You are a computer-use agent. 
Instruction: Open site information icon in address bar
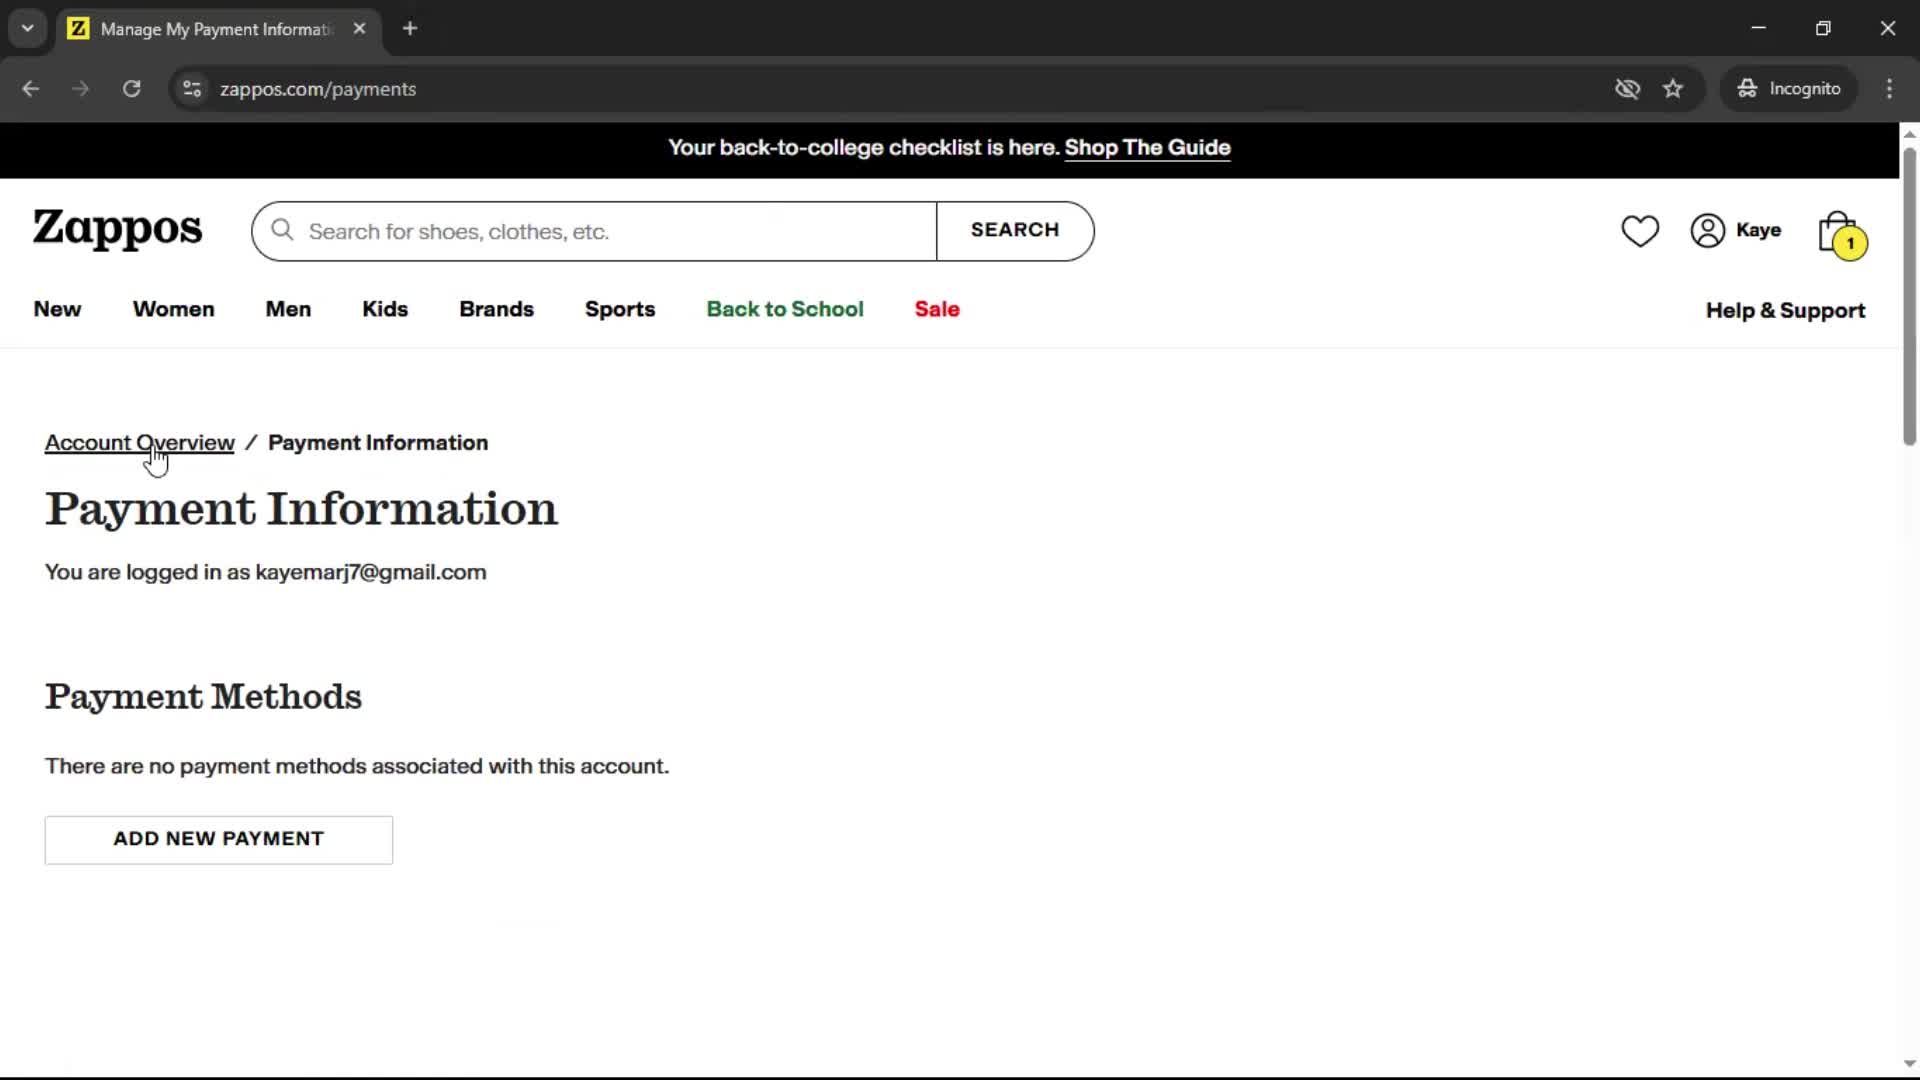point(192,89)
